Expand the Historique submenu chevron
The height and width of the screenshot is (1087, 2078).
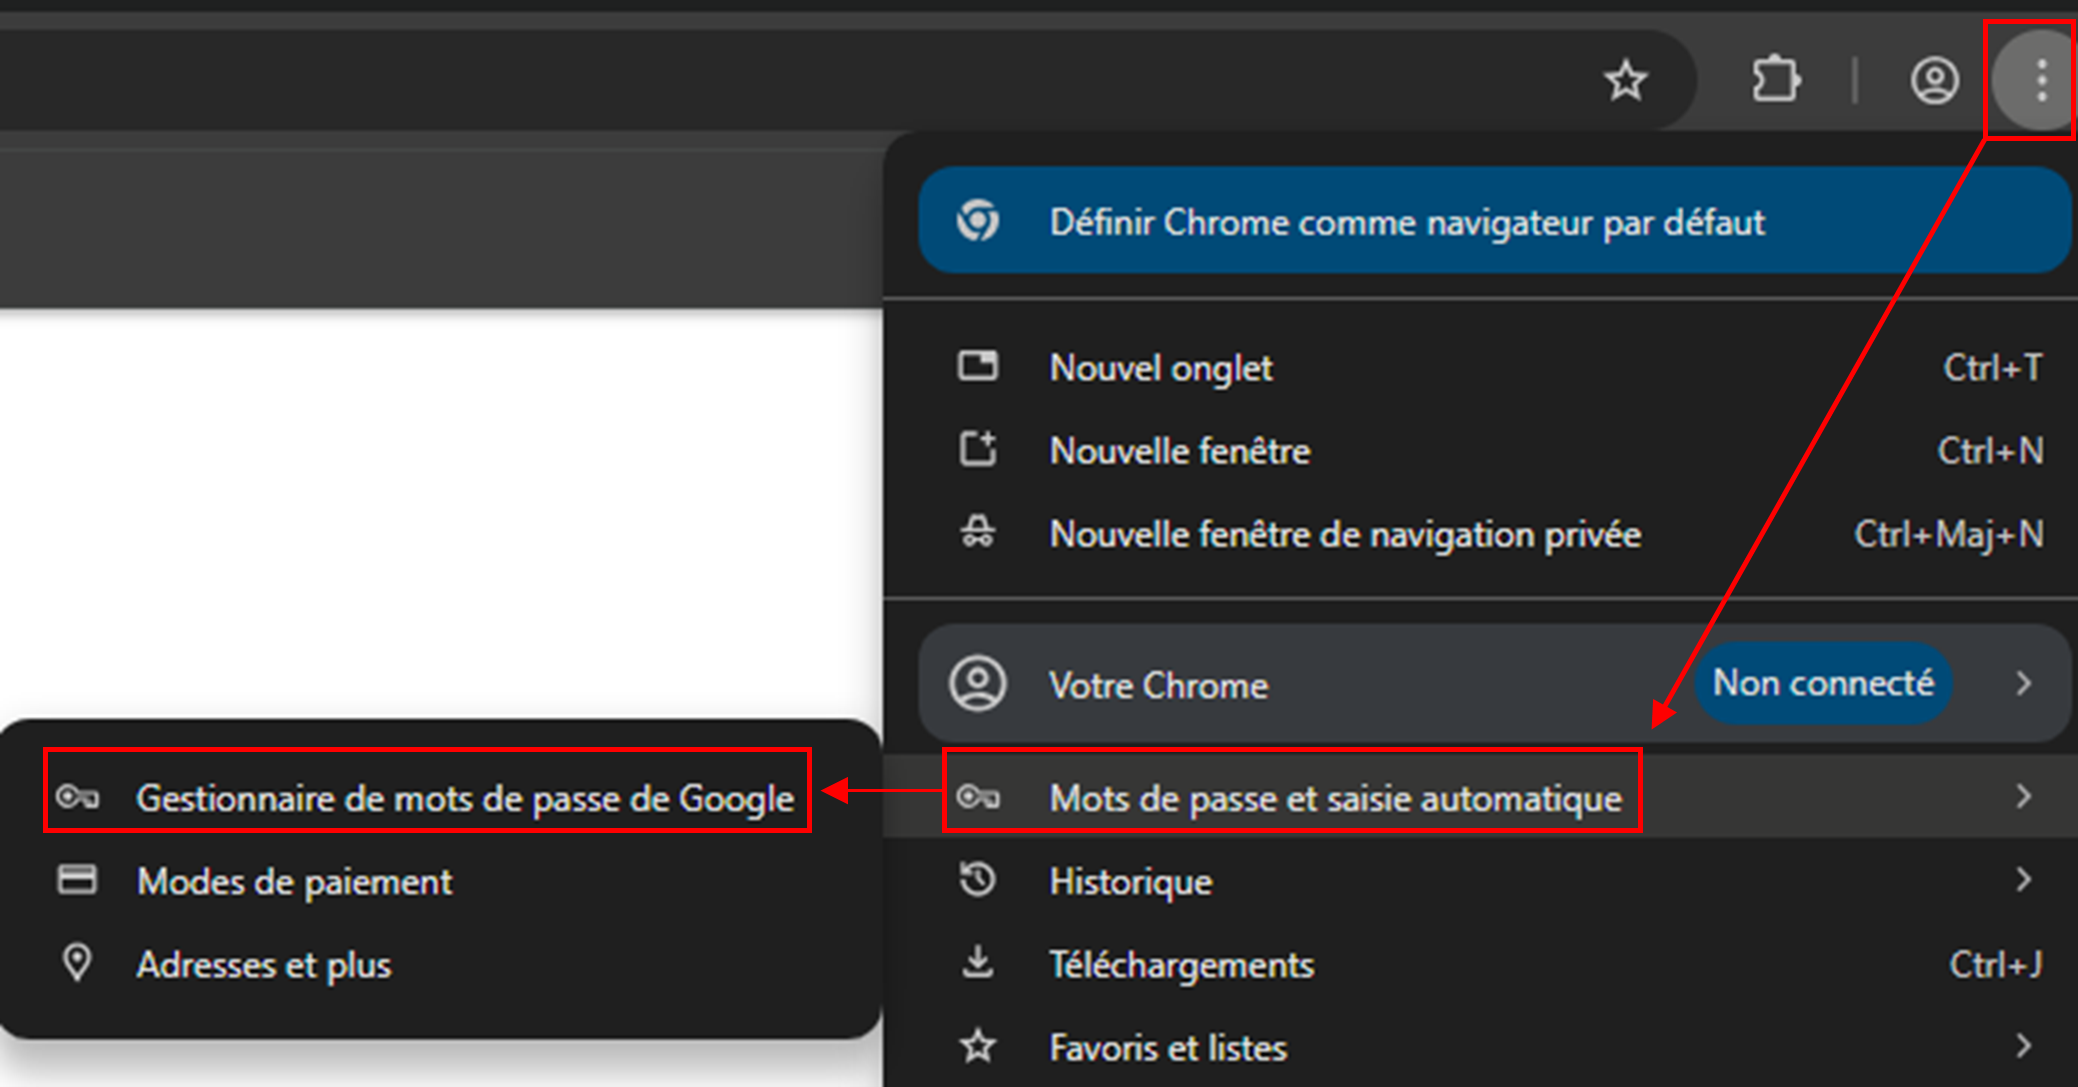pyautogui.click(x=2024, y=880)
